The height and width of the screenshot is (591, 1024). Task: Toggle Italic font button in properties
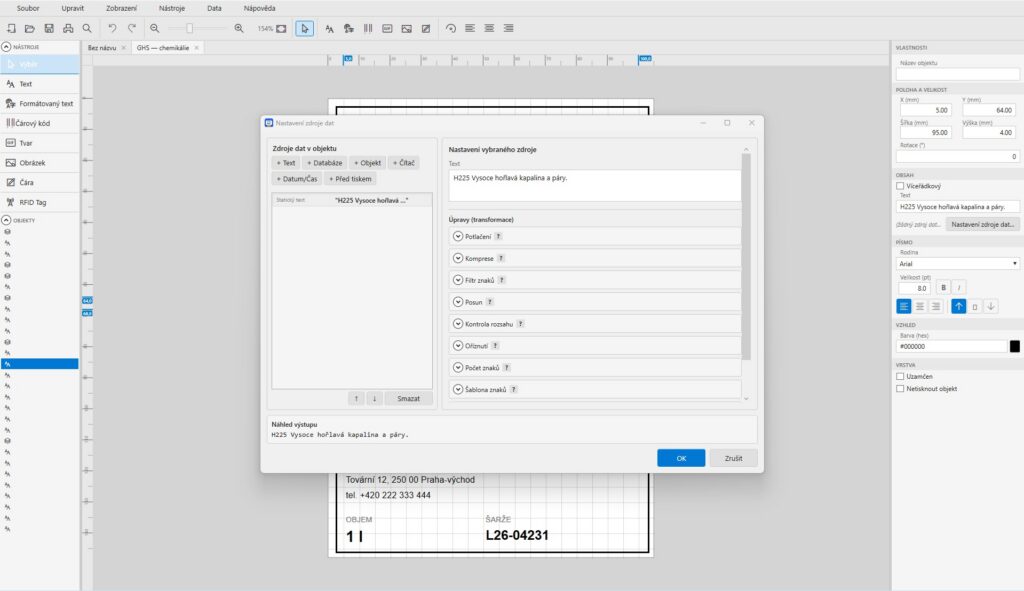[x=959, y=287]
